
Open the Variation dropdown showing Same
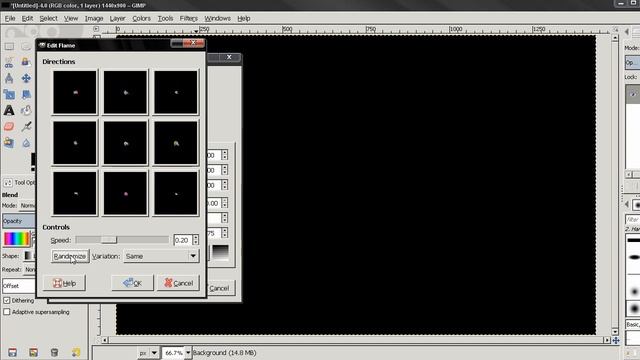(x=161, y=256)
